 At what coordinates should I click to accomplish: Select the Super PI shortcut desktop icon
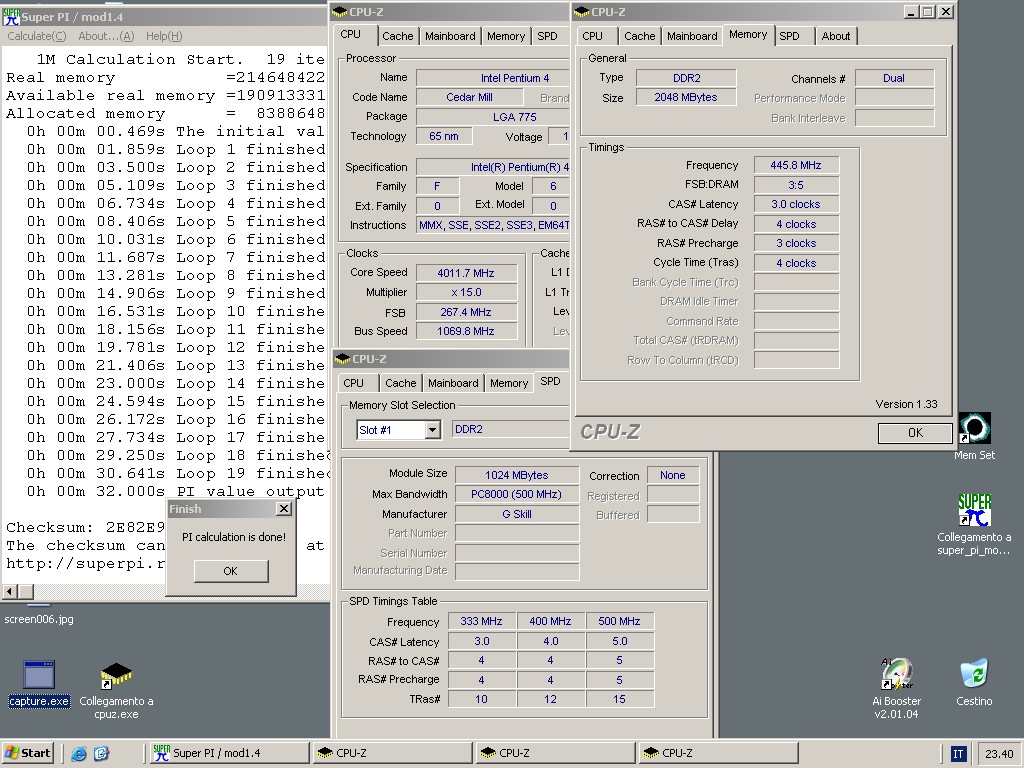[x=974, y=524]
